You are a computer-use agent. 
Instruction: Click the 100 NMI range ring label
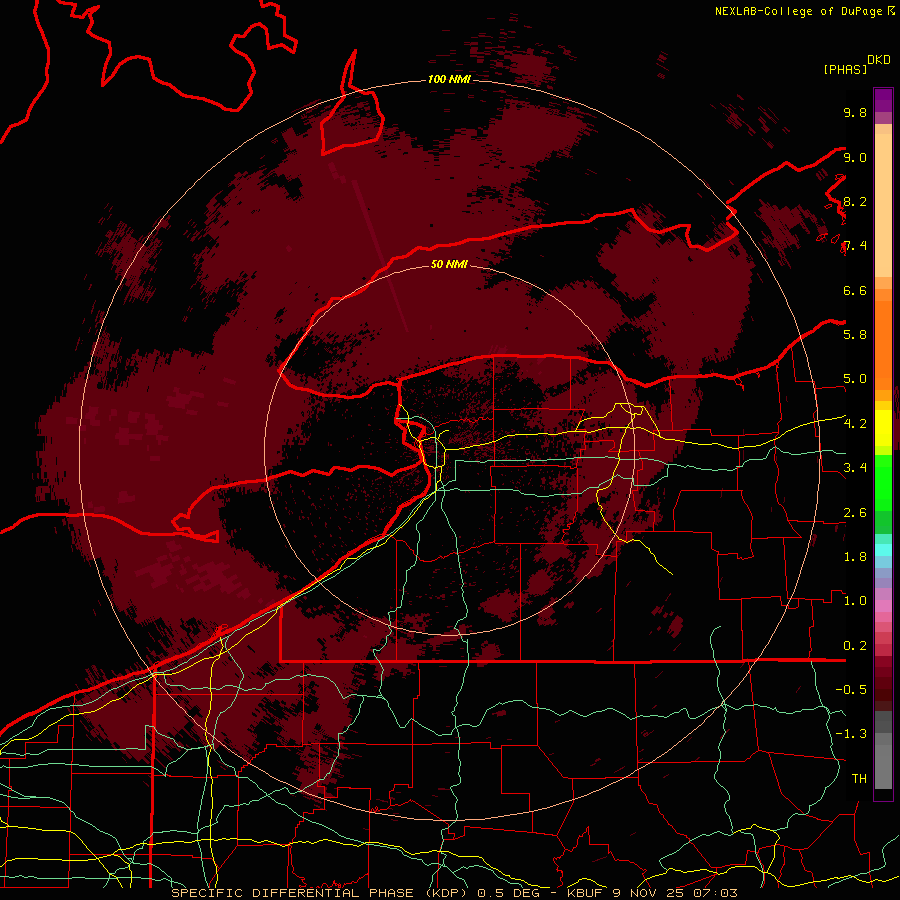click(x=449, y=79)
